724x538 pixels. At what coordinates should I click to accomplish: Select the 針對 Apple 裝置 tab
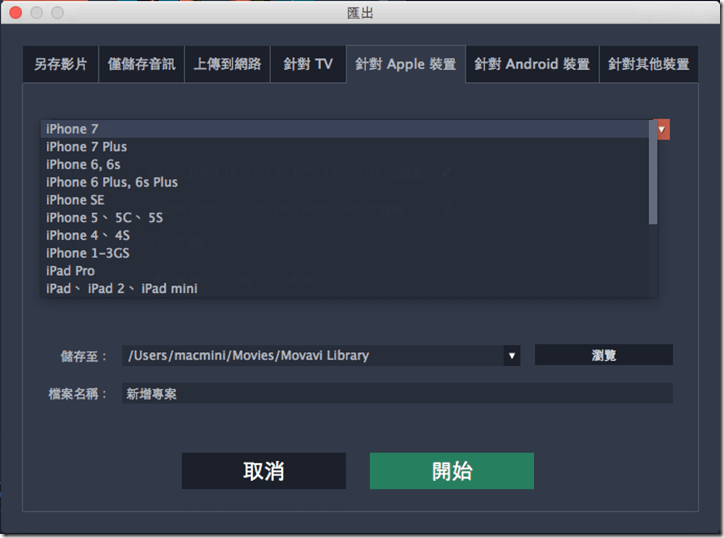406,64
